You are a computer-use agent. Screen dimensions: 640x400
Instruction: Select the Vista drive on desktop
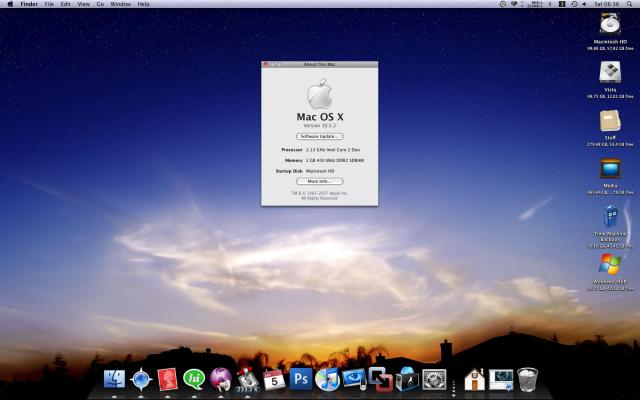610,72
